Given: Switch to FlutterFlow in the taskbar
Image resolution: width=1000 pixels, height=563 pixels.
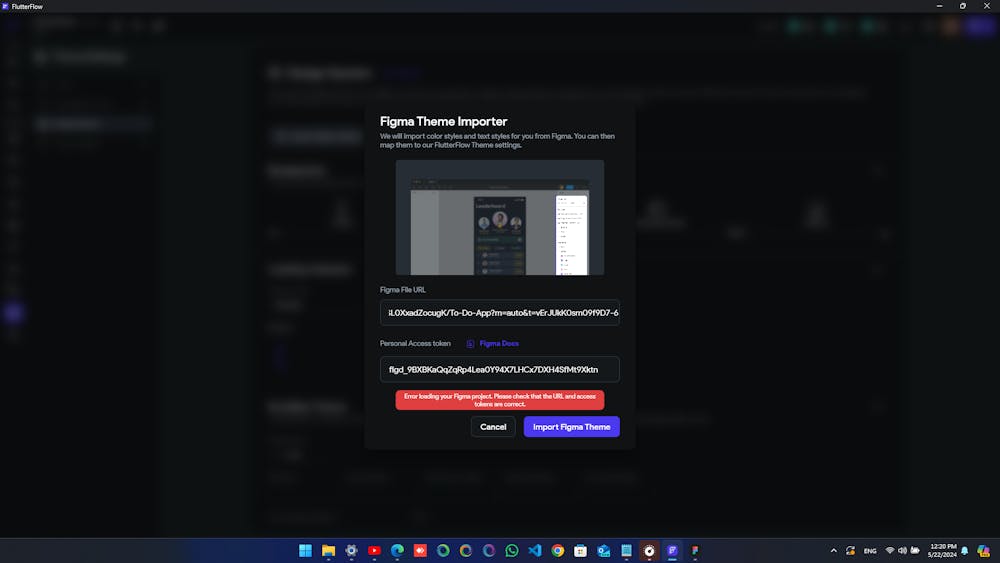Looking at the screenshot, I should coord(672,550).
